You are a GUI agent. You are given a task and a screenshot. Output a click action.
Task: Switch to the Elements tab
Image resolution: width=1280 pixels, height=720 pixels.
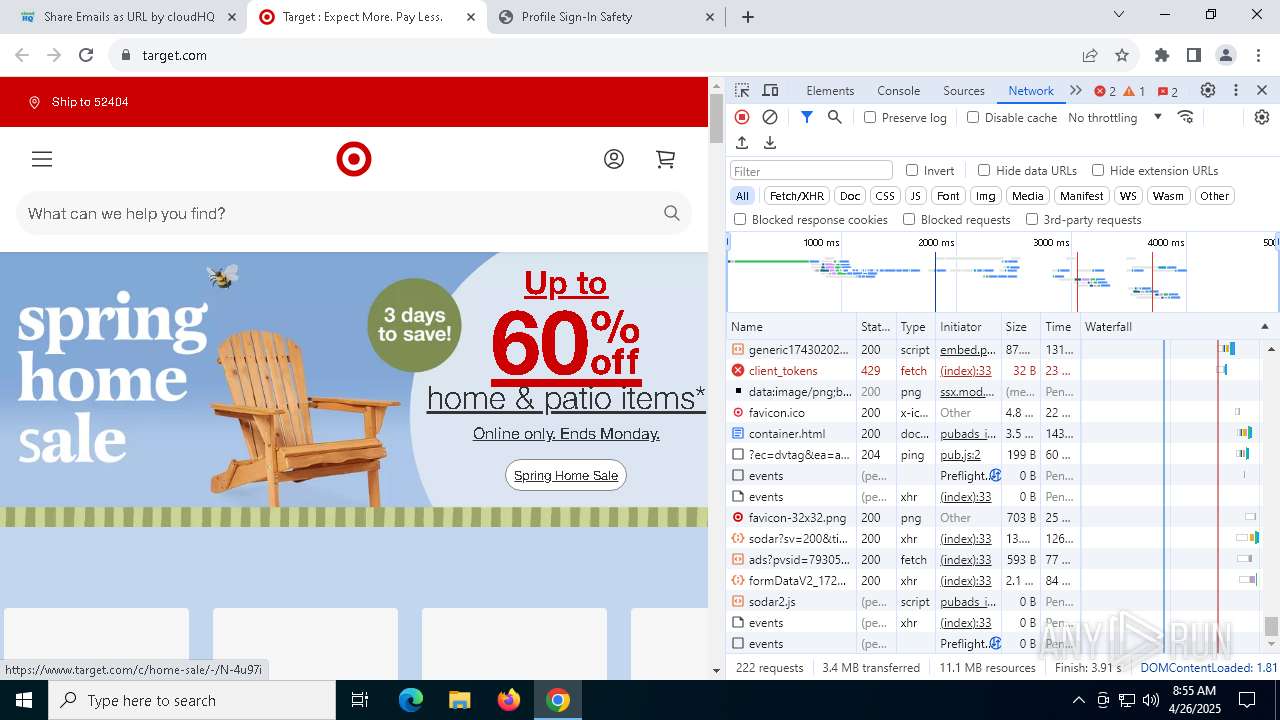click(830, 90)
